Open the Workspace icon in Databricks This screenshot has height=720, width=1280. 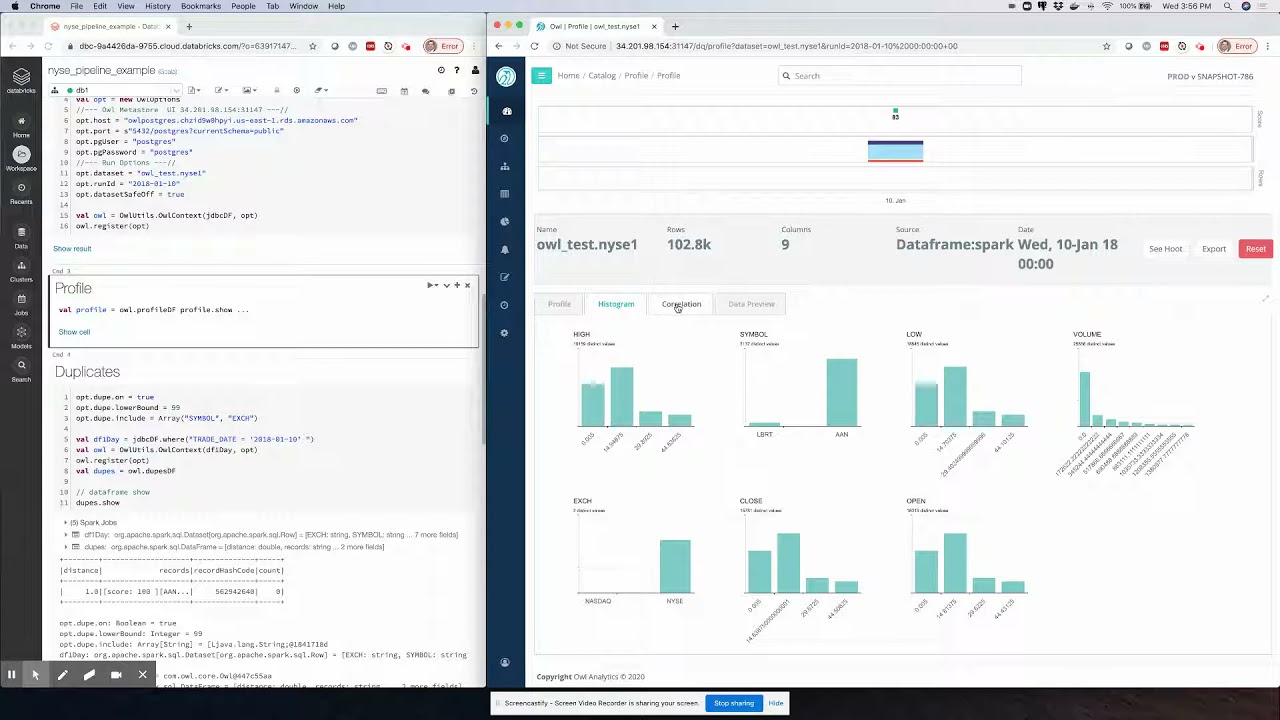(21, 158)
